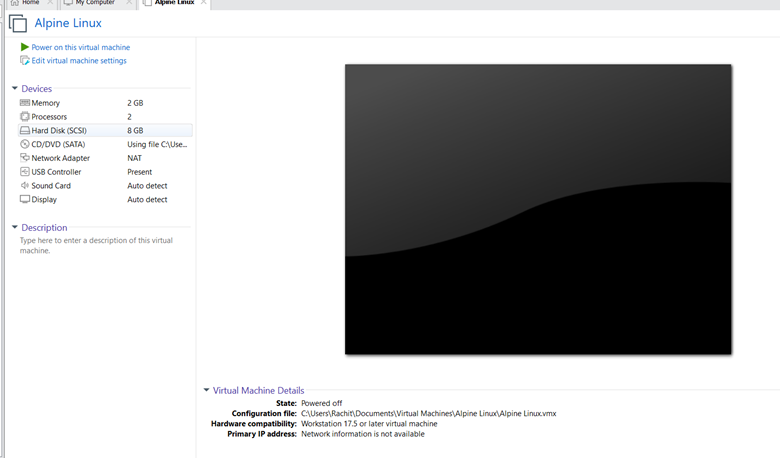The width and height of the screenshot is (780, 458).
Task: Select the Processors chip icon
Action: coord(25,116)
